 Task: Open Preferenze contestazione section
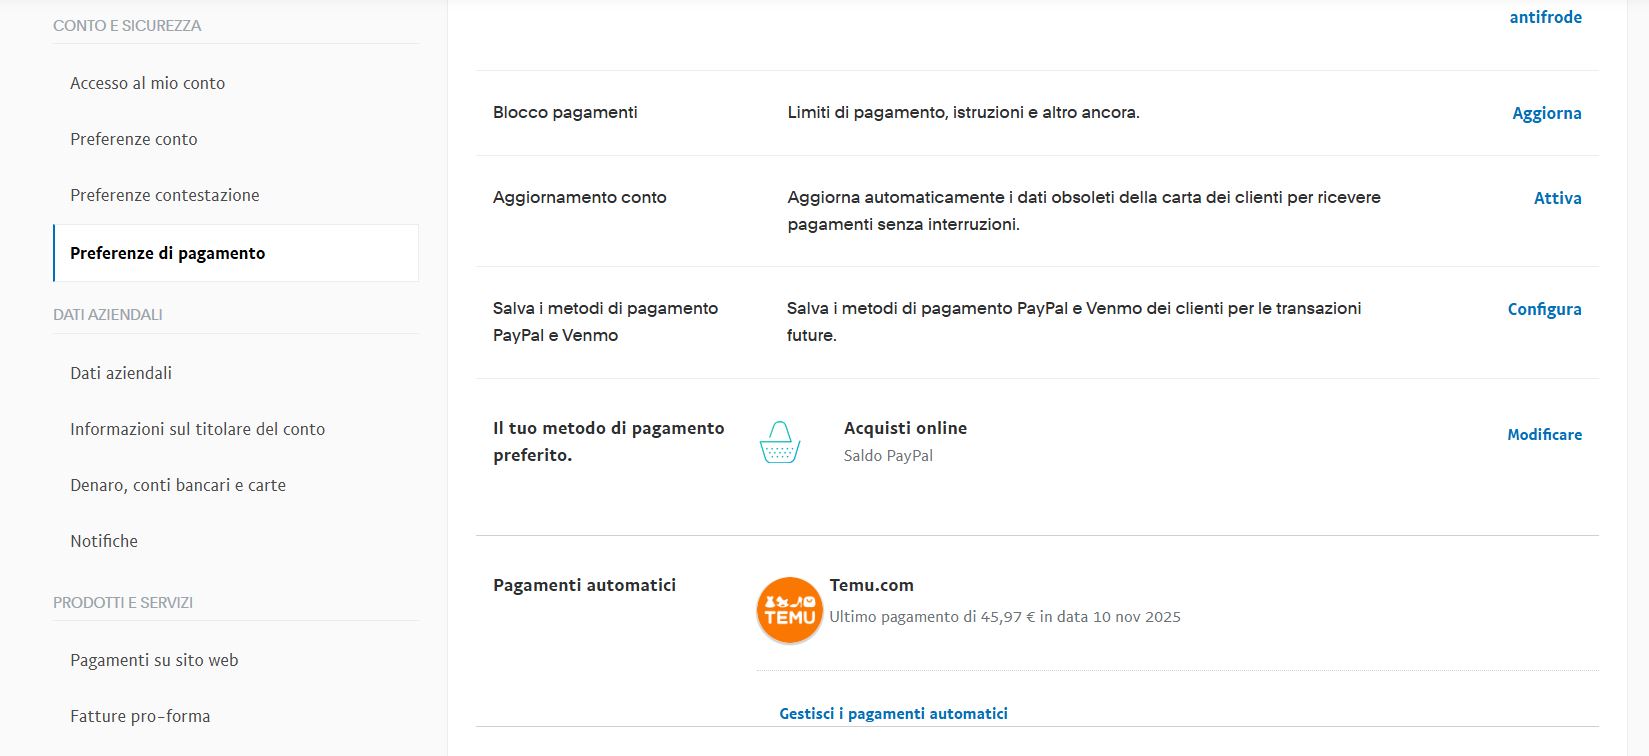pyautogui.click(x=164, y=195)
